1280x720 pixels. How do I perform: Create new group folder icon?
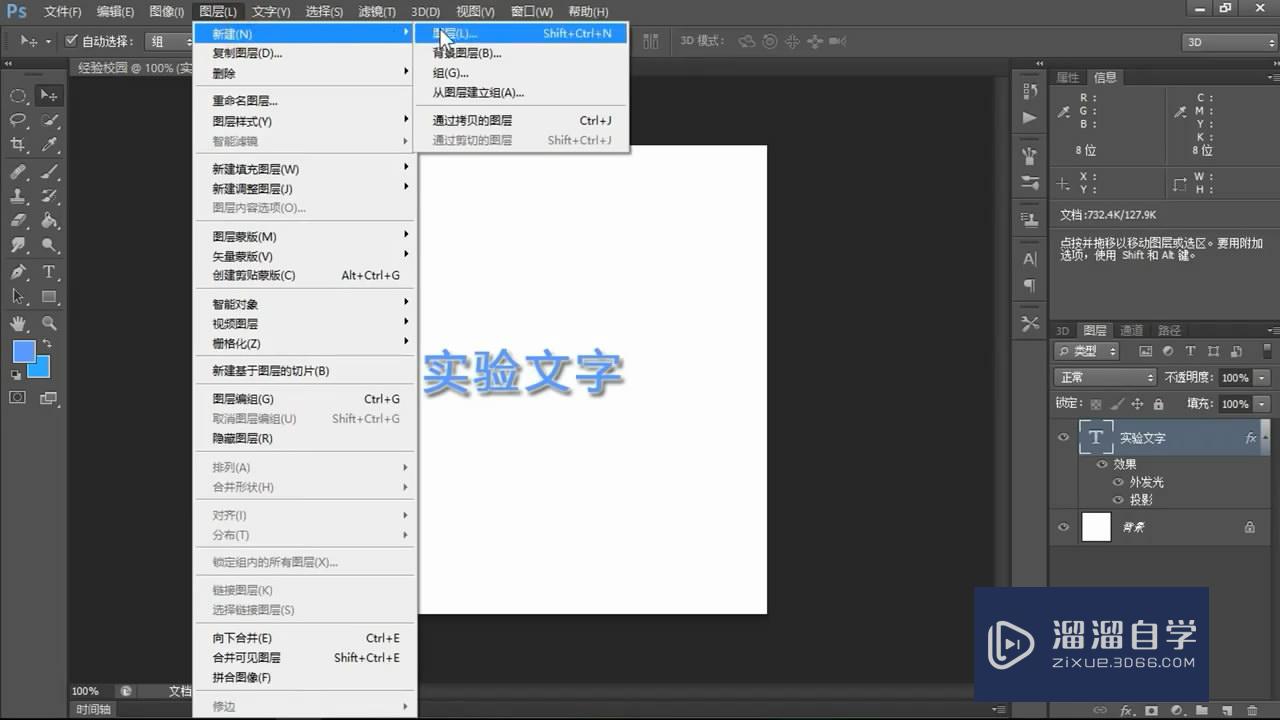coord(1203,710)
